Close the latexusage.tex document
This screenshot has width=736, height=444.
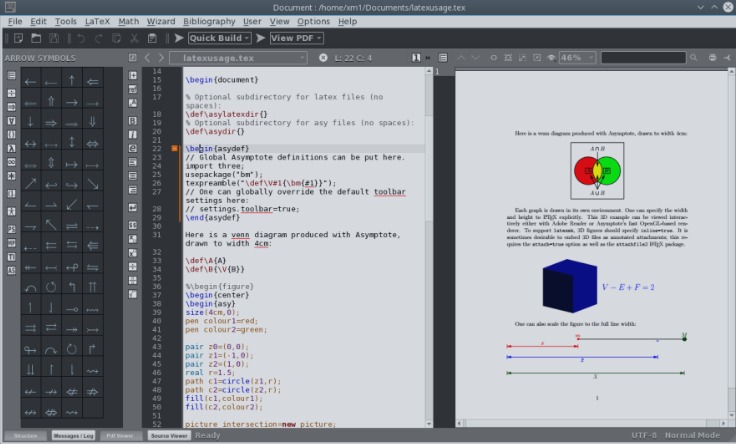(x=323, y=58)
